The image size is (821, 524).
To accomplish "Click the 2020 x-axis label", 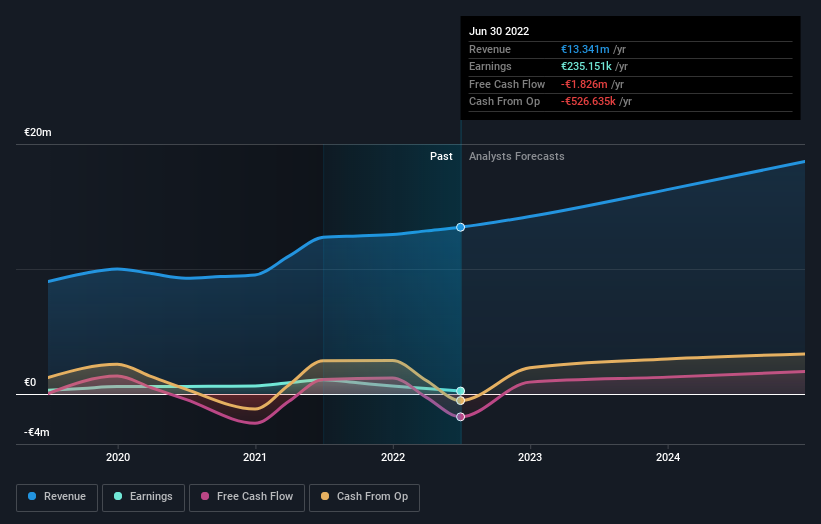I will point(118,457).
